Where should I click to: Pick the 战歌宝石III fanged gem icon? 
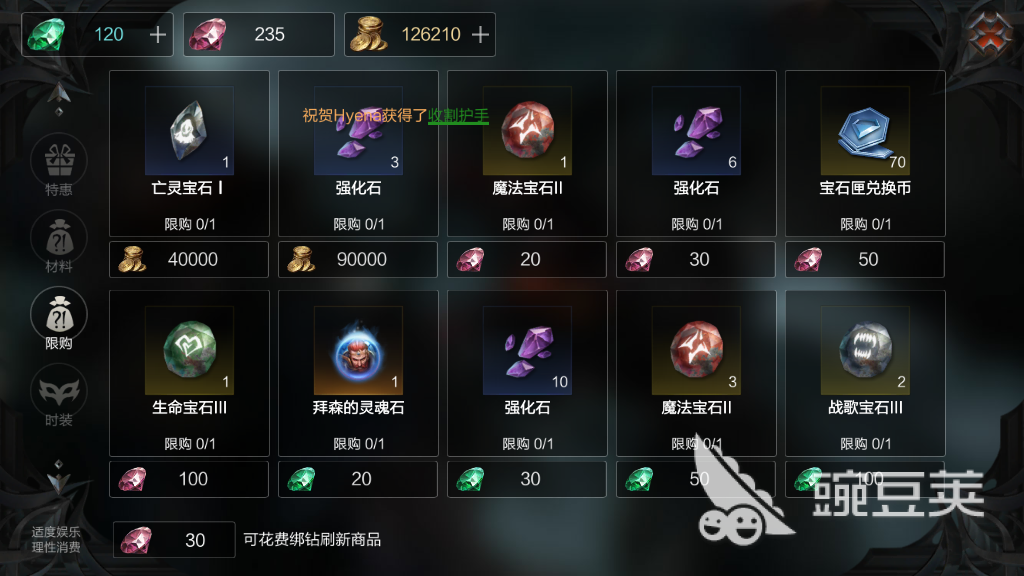point(865,351)
